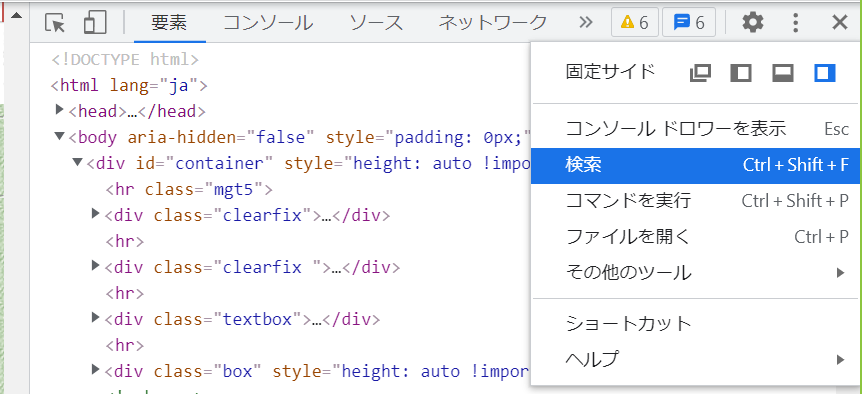Click the "textbox" class value text

(258, 319)
